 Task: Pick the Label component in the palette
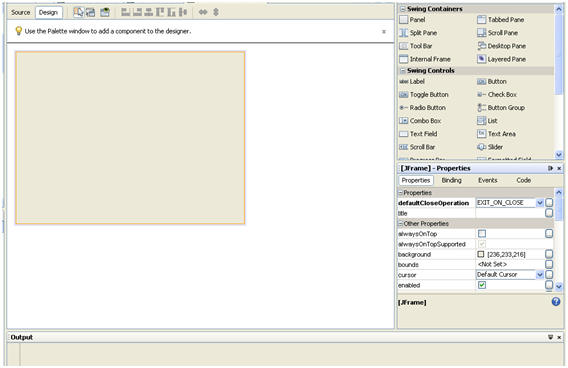[x=412, y=81]
